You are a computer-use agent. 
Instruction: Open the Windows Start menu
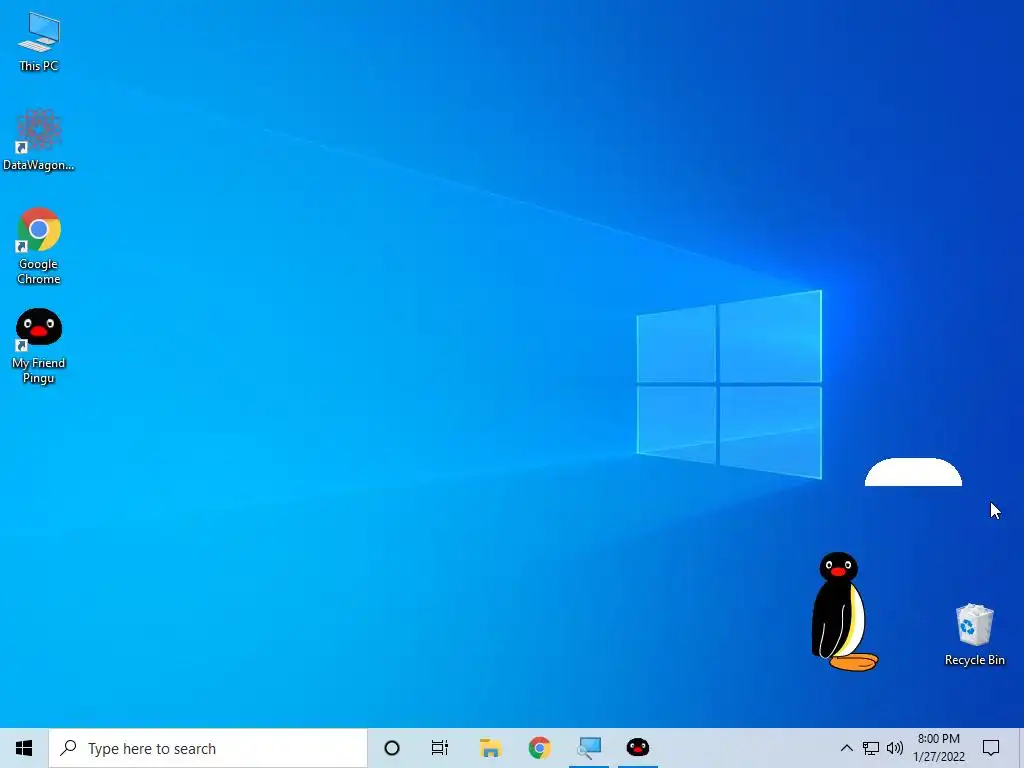pos(24,748)
